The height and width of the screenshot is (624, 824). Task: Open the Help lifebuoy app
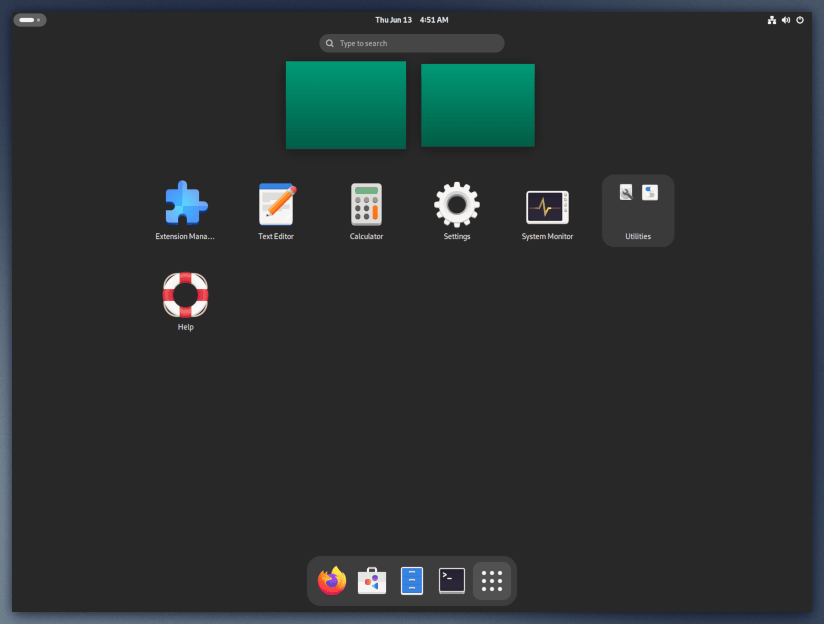point(186,295)
